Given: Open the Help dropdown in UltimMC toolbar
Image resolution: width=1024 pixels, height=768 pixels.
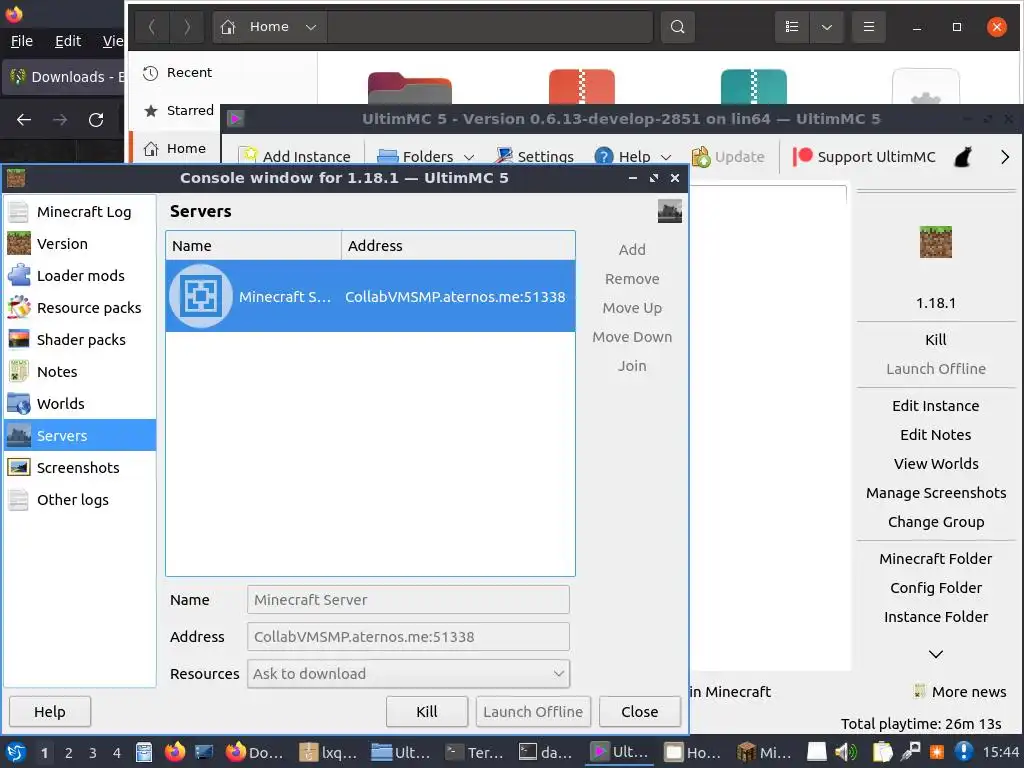Looking at the screenshot, I should tap(633, 157).
